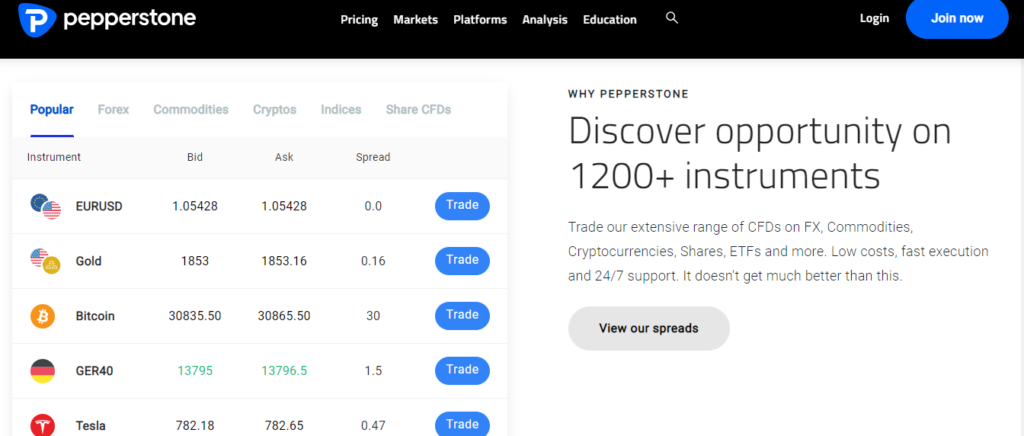The width and height of the screenshot is (1024, 436).
Task: Click the Login link
Action: pyautogui.click(x=874, y=18)
